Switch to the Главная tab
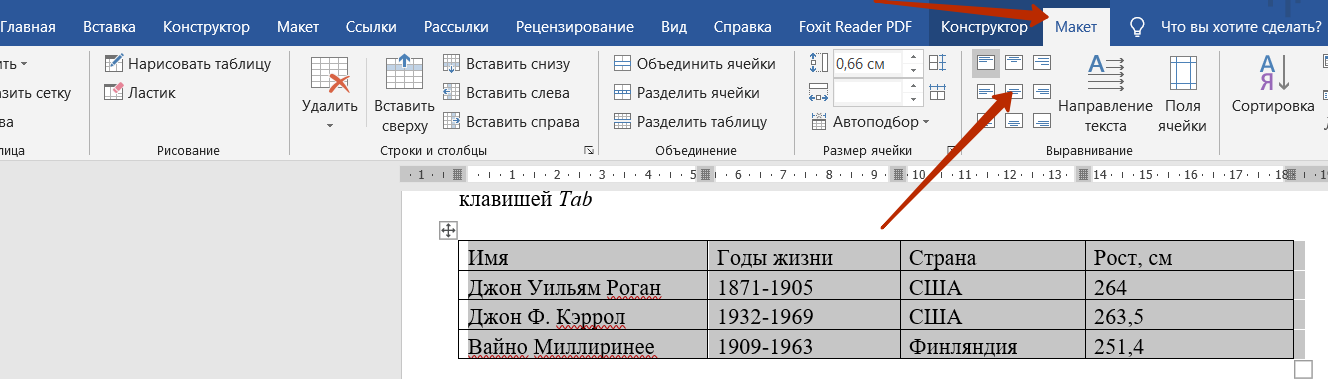 28,26
